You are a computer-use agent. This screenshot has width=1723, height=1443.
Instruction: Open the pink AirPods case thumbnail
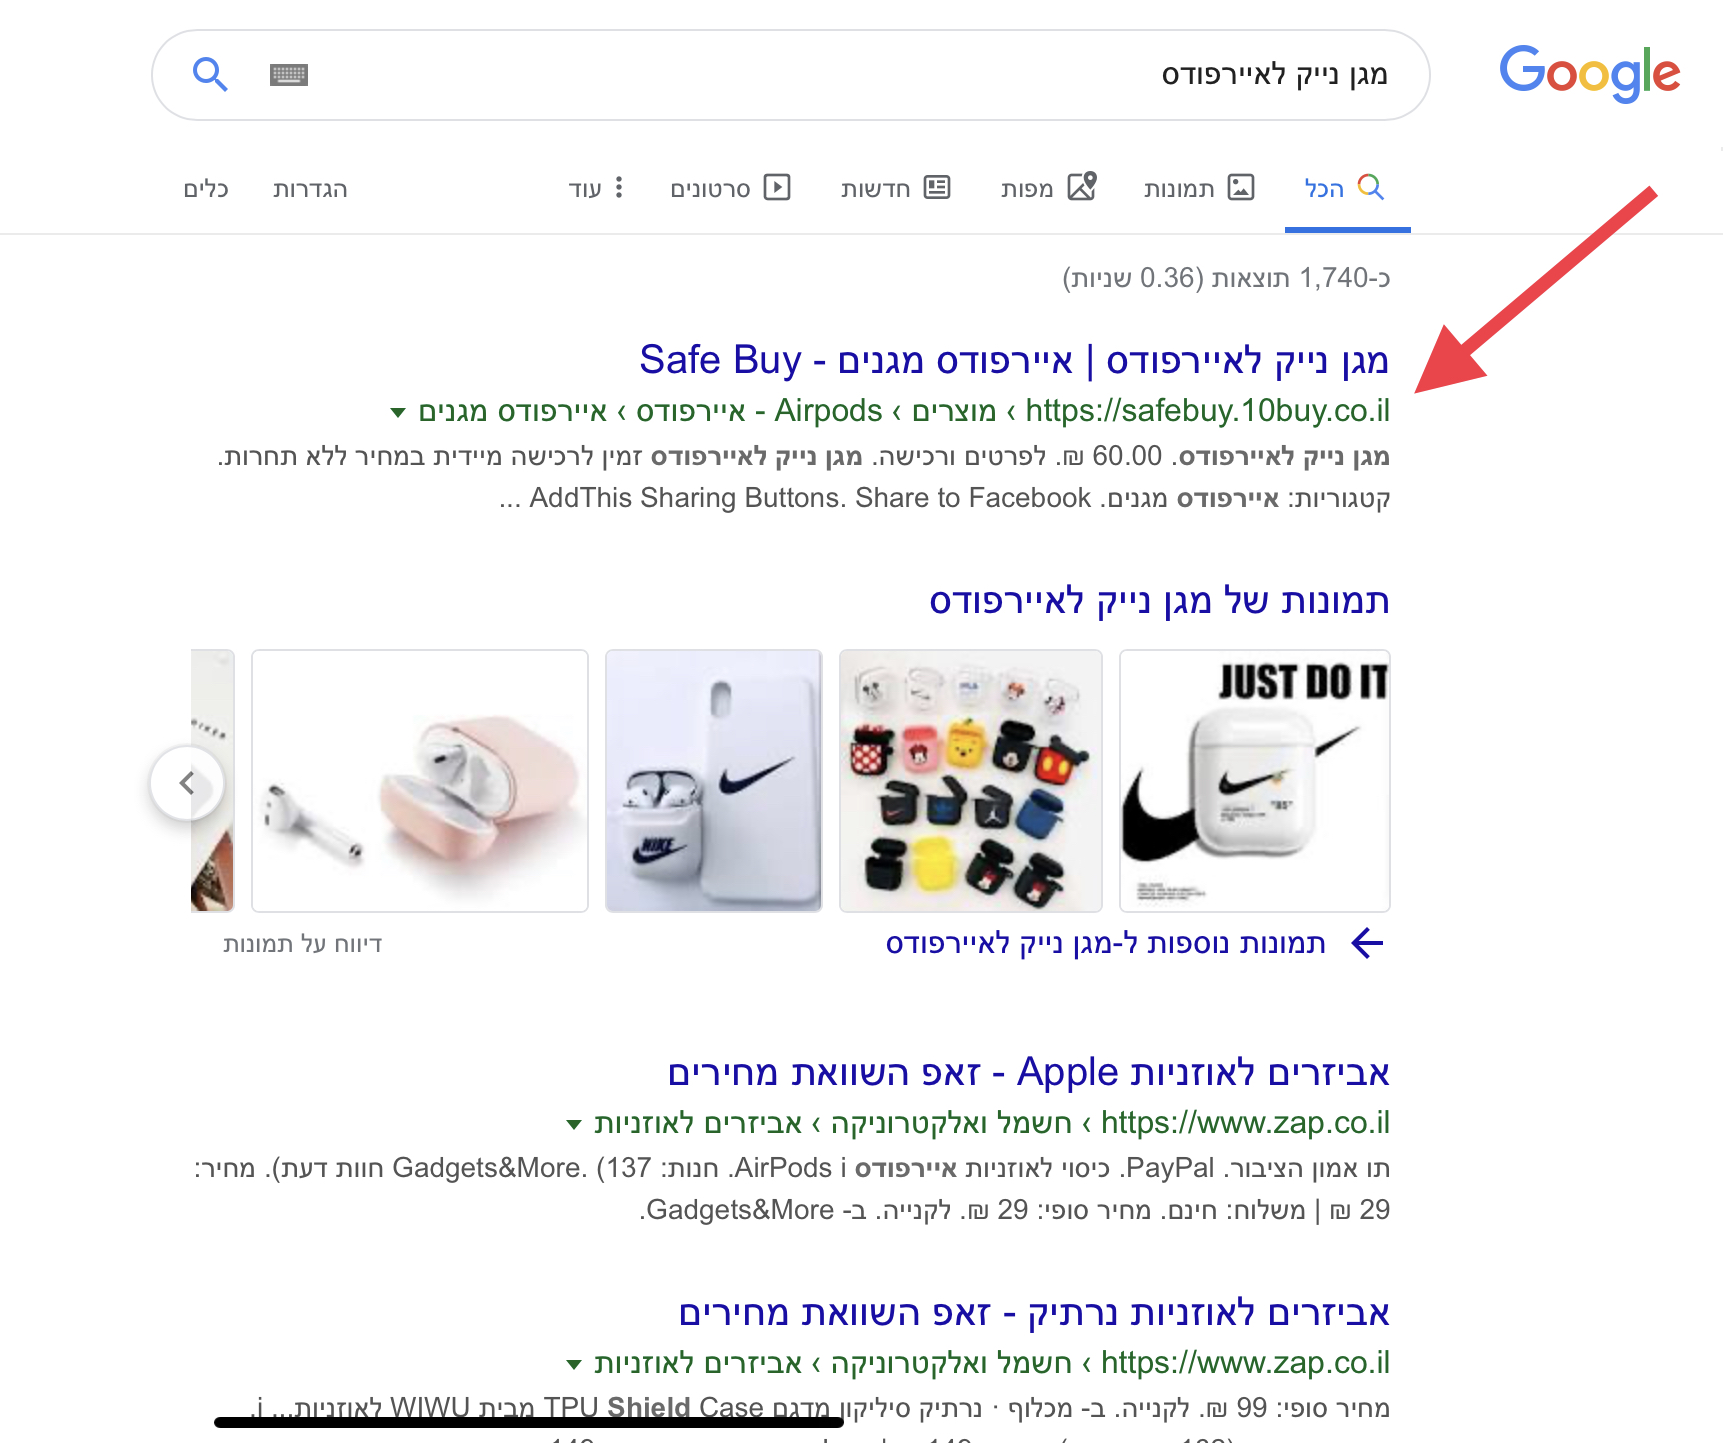tap(420, 781)
